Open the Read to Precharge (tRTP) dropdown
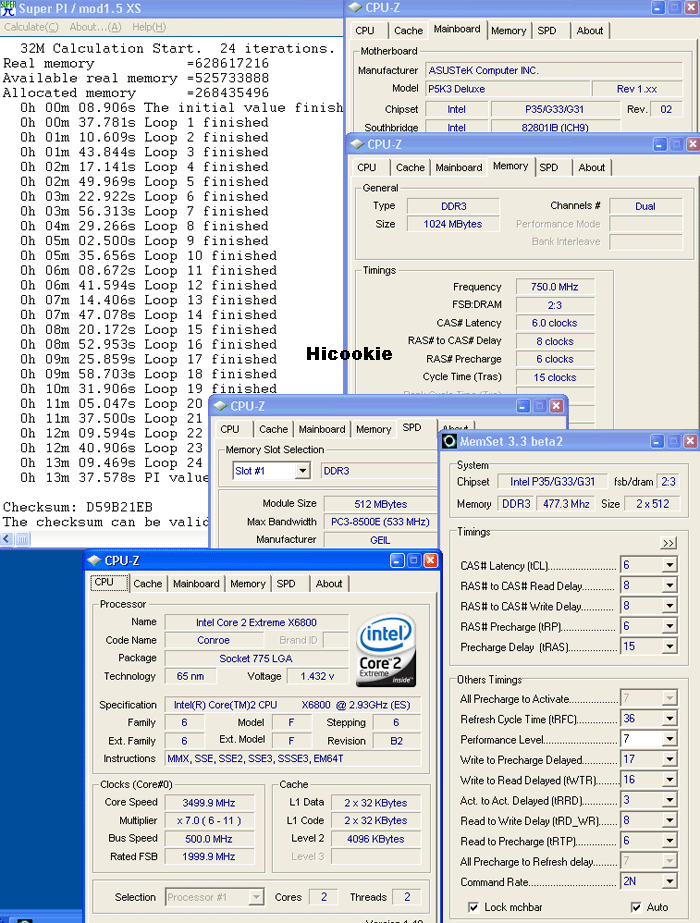This screenshot has height=923, width=700. (669, 841)
